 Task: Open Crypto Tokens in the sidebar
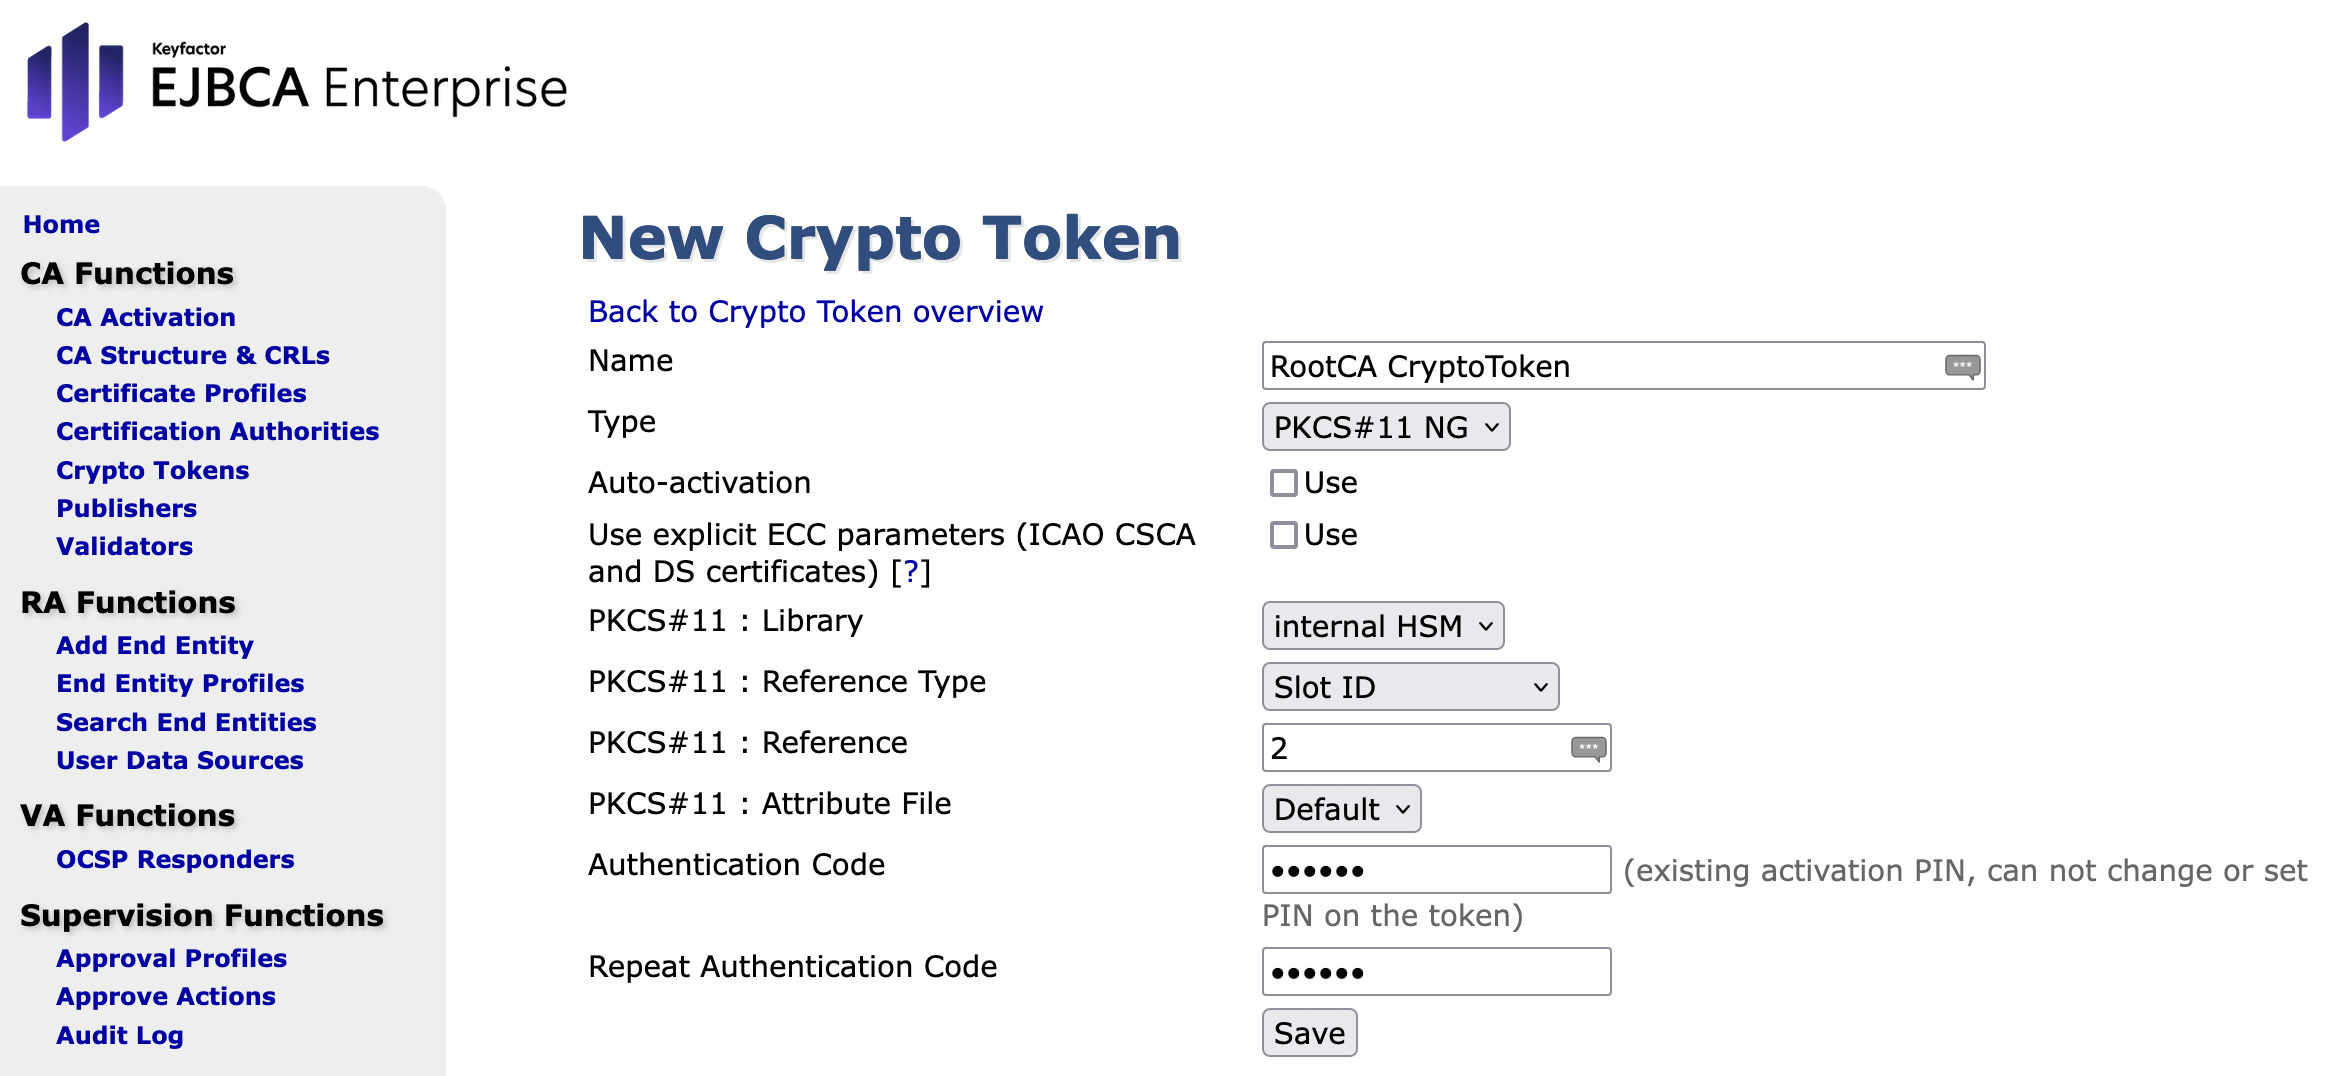pyautogui.click(x=152, y=470)
